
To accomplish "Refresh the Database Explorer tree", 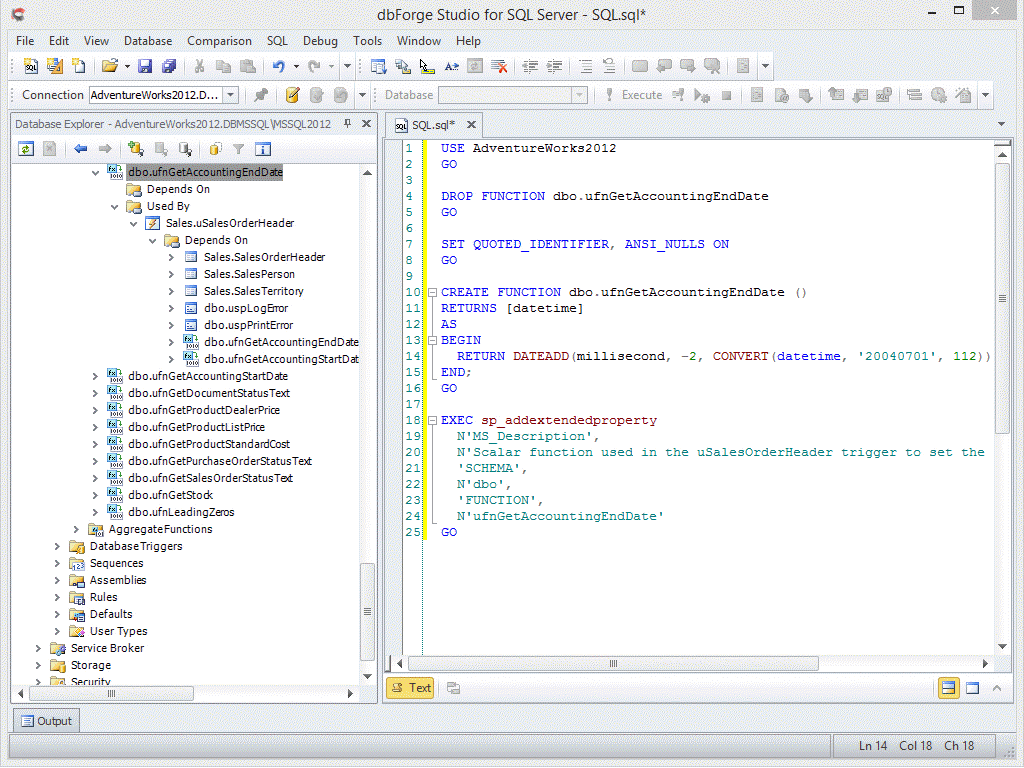I will (27, 149).
